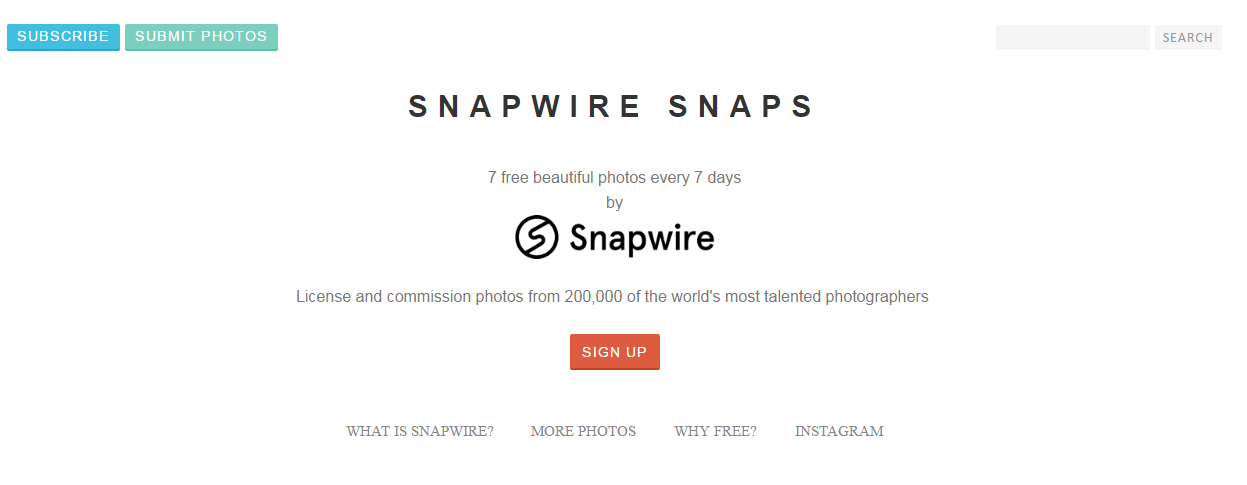Open the What Is Snapwire? link

[420, 432]
